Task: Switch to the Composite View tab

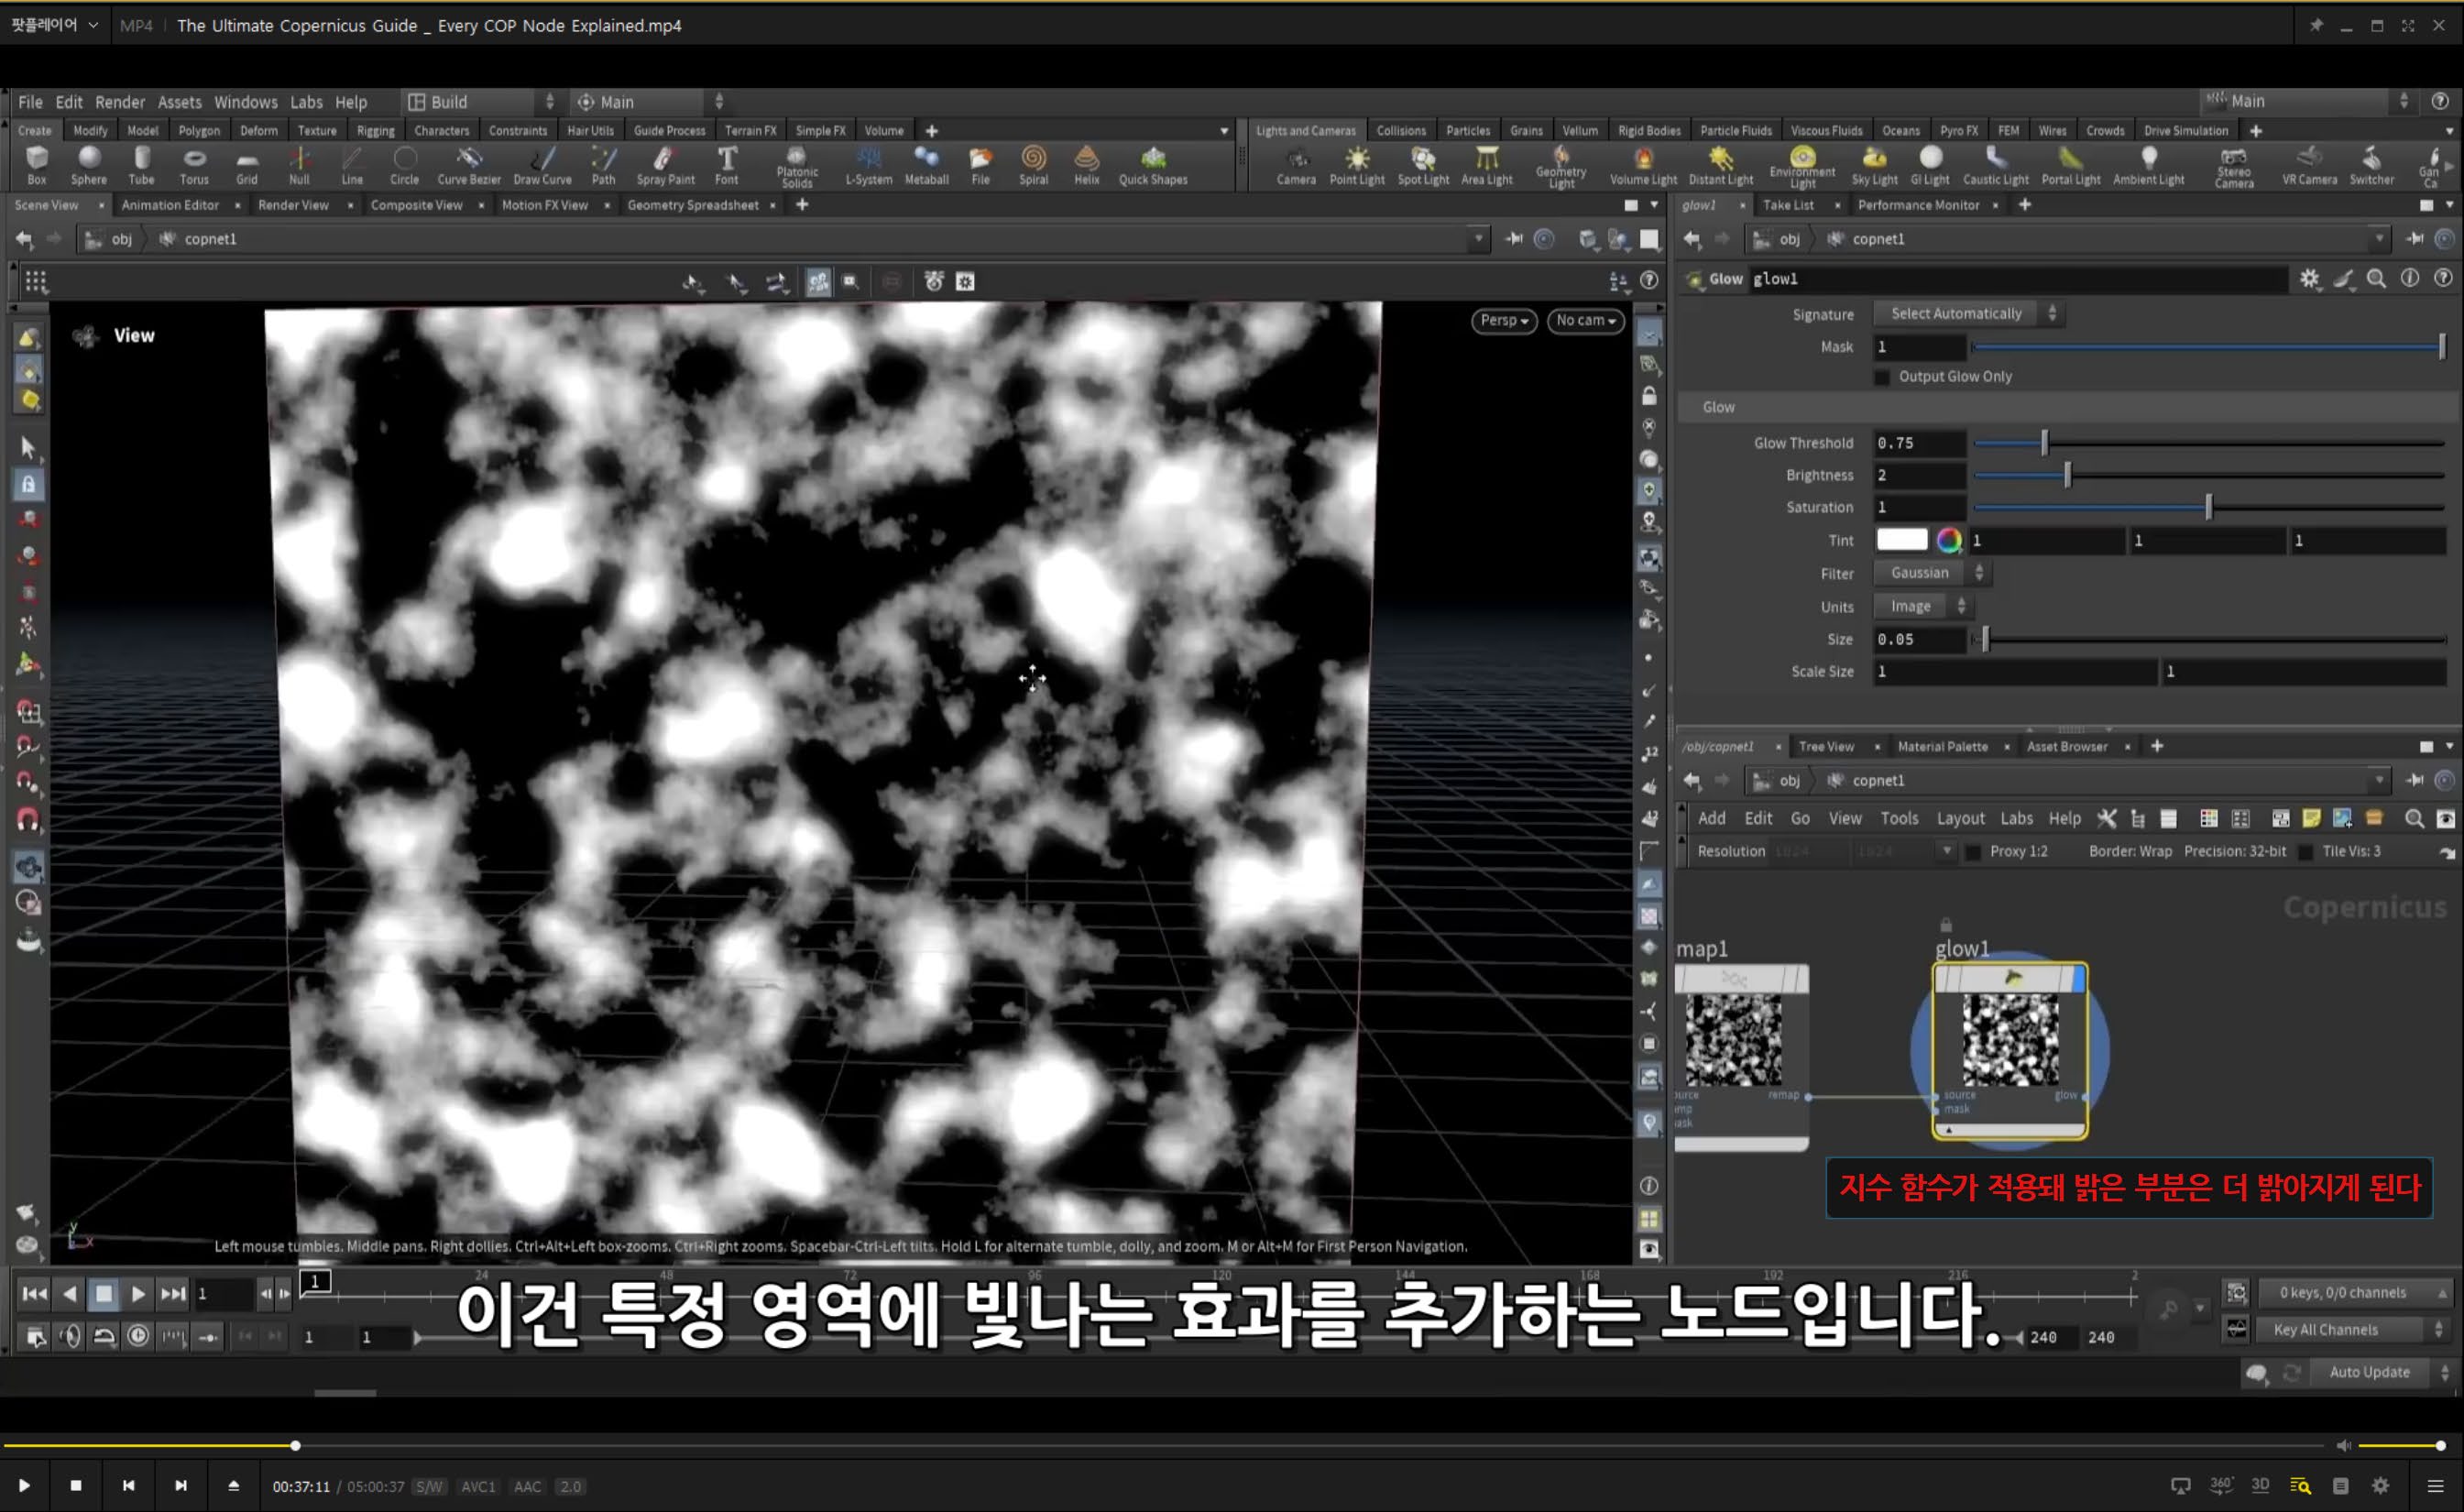Action: [416, 205]
